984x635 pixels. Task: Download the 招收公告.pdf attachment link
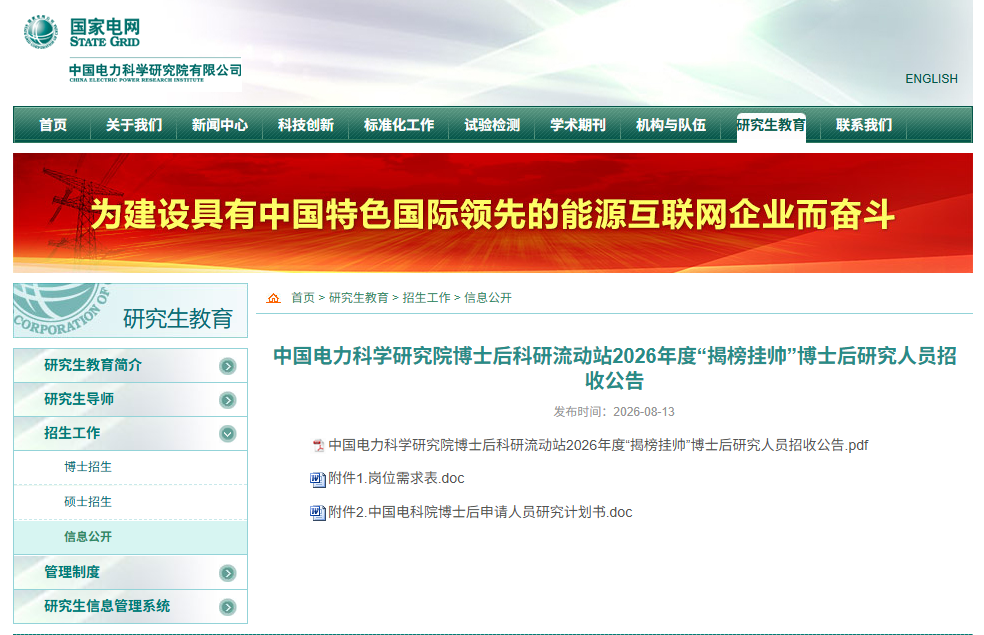(598, 446)
